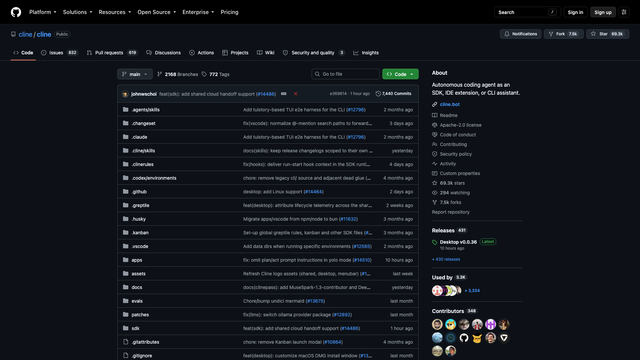Open the cline owner link
640x360 pixels.
pos(25,34)
